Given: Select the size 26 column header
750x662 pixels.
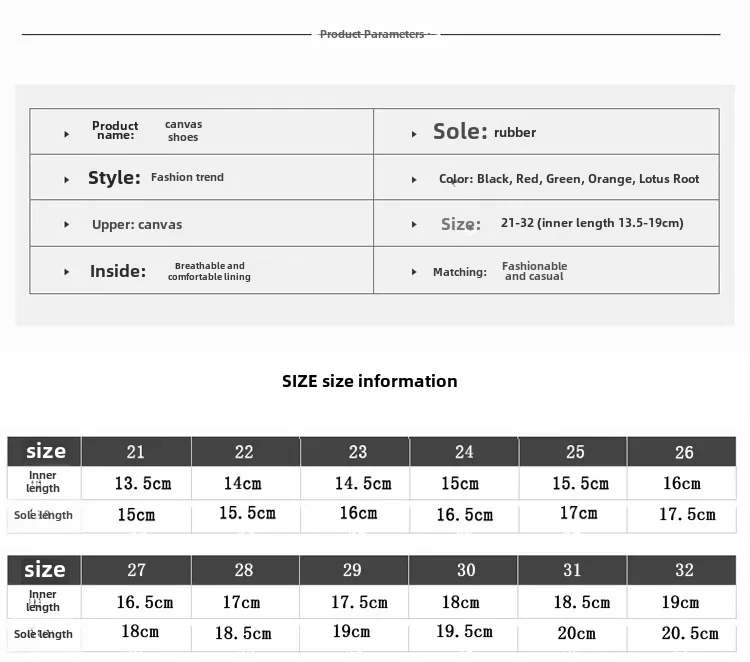Looking at the screenshot, I should 682,452.
